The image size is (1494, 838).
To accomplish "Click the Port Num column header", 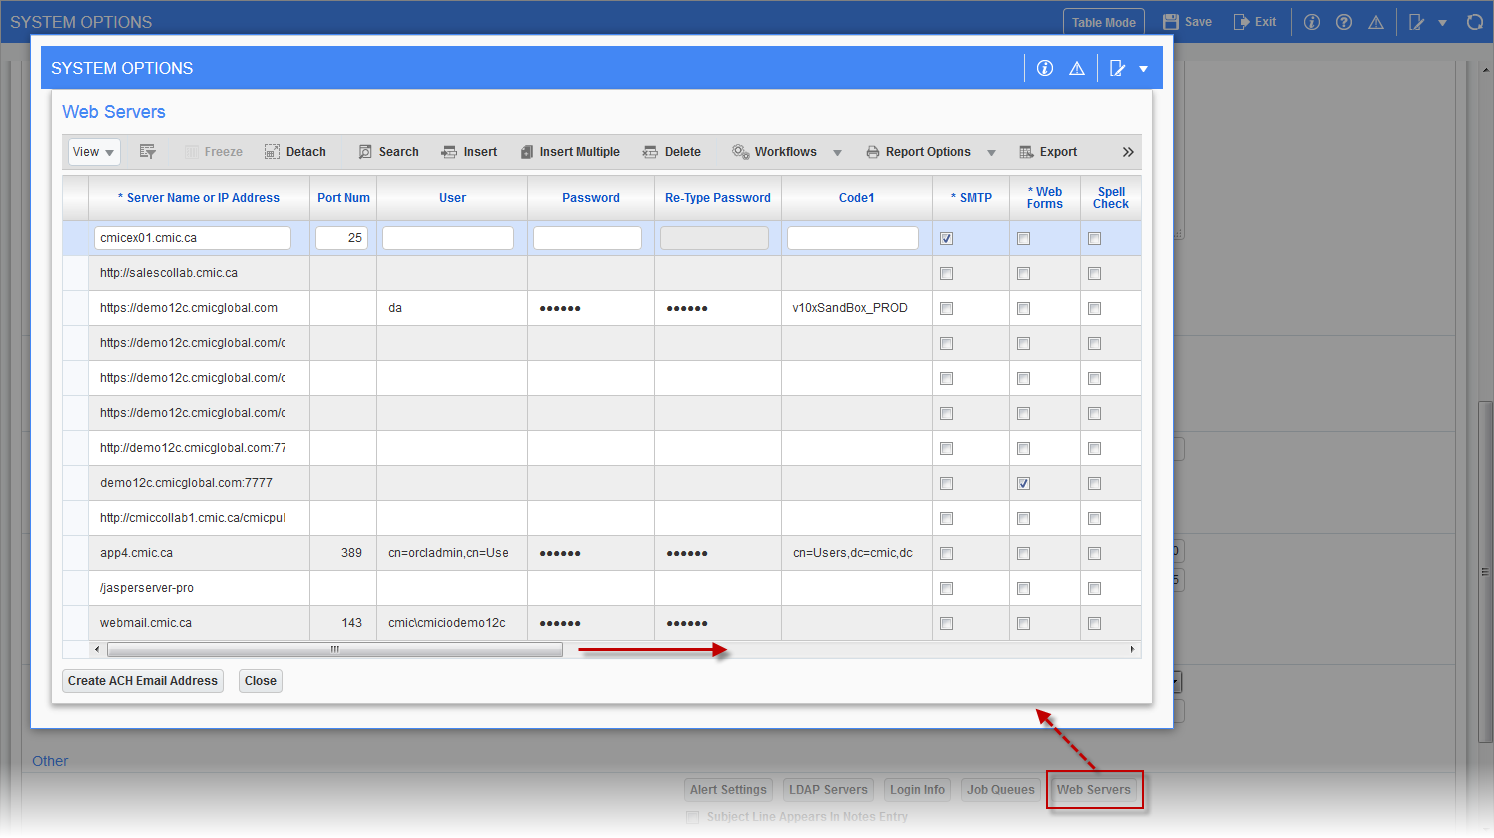I will tap(343, 198).
